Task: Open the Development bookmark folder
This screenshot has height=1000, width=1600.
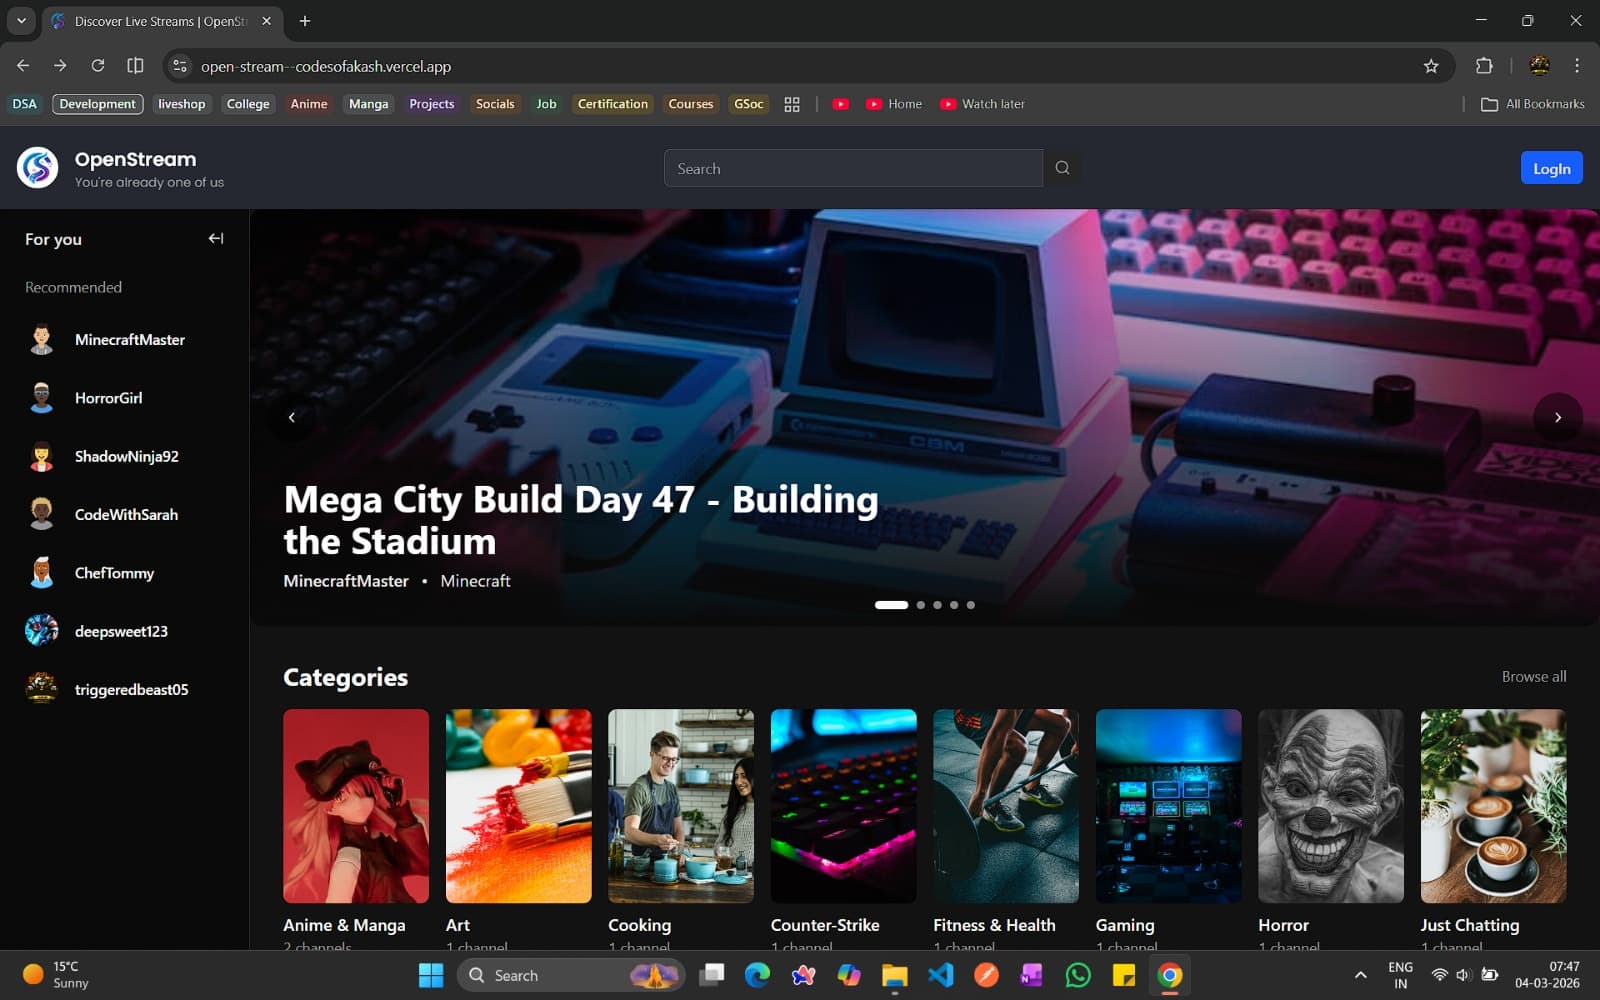Action: [97, 104]
